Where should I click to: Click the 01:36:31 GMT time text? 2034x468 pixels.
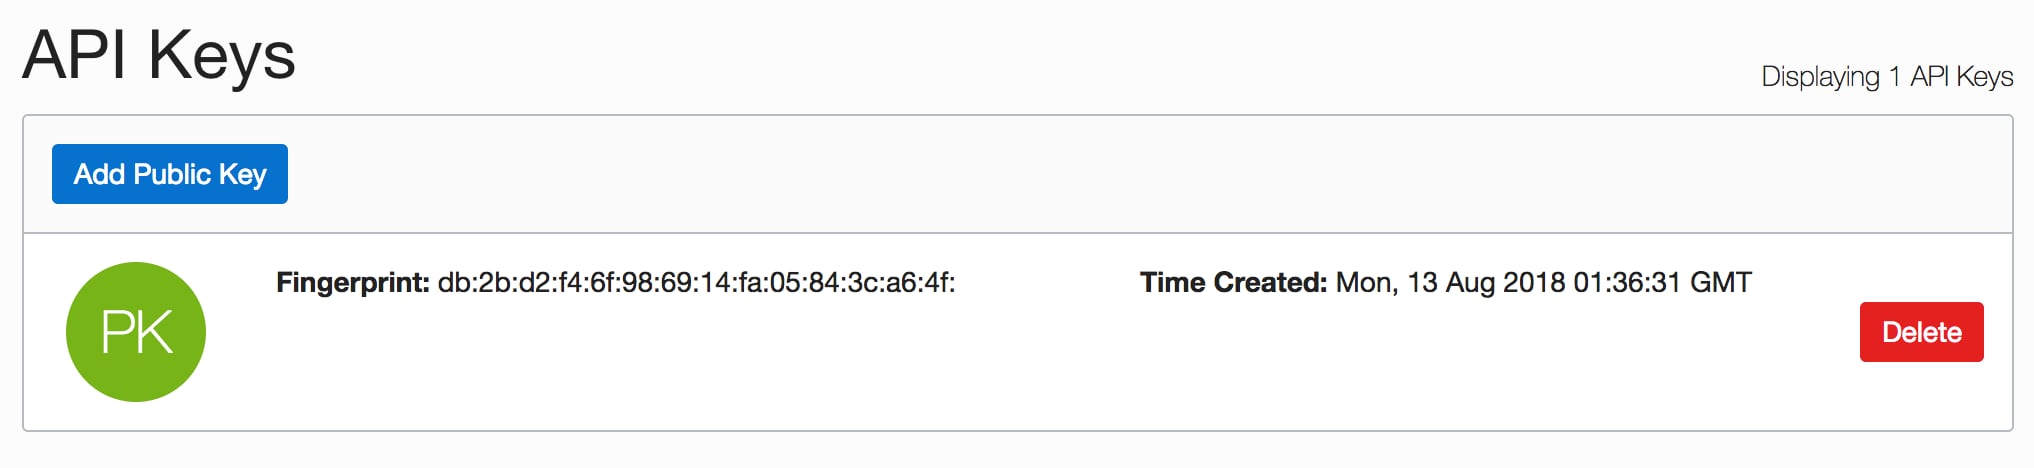coord(1662,283)
